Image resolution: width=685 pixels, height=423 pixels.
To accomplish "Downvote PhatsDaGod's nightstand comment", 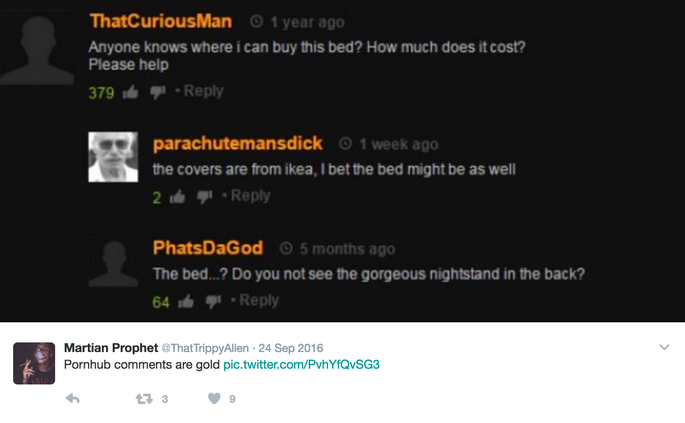I will tap(213, 302).
